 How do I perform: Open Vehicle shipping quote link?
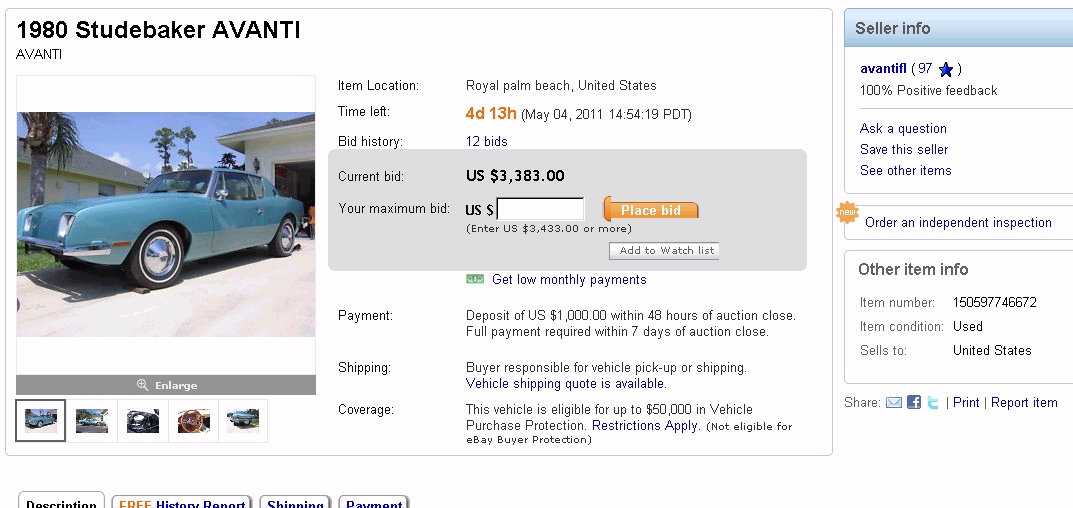[565, 384]
